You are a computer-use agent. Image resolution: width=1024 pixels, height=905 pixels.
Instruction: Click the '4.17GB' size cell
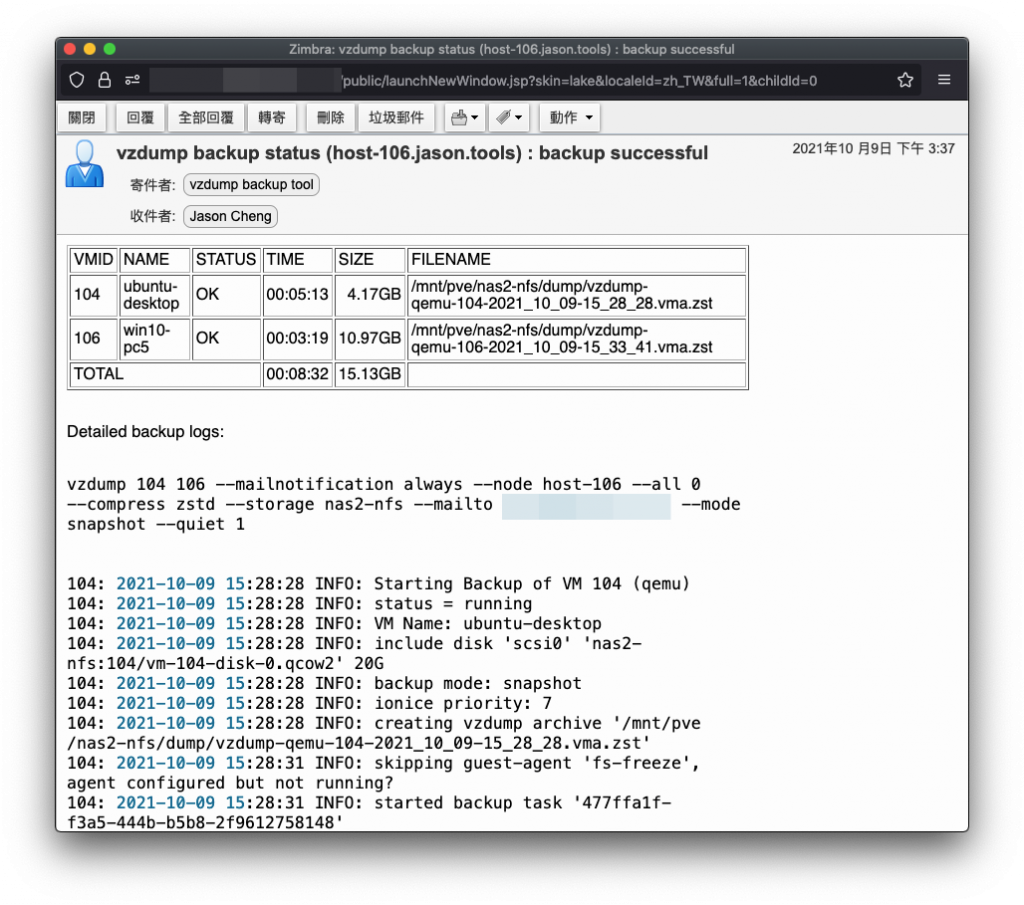pos(370,294)
